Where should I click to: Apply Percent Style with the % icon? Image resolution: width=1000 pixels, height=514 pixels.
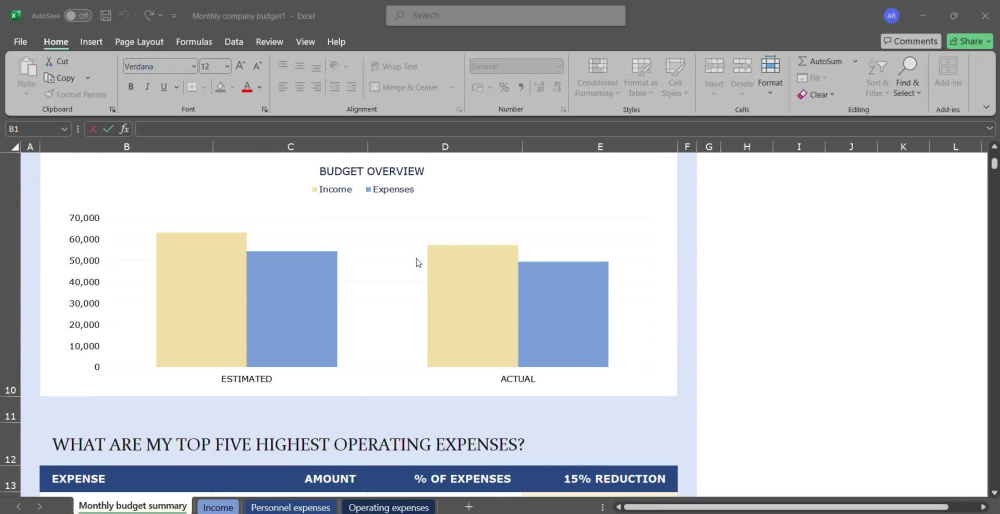point(504,87)
